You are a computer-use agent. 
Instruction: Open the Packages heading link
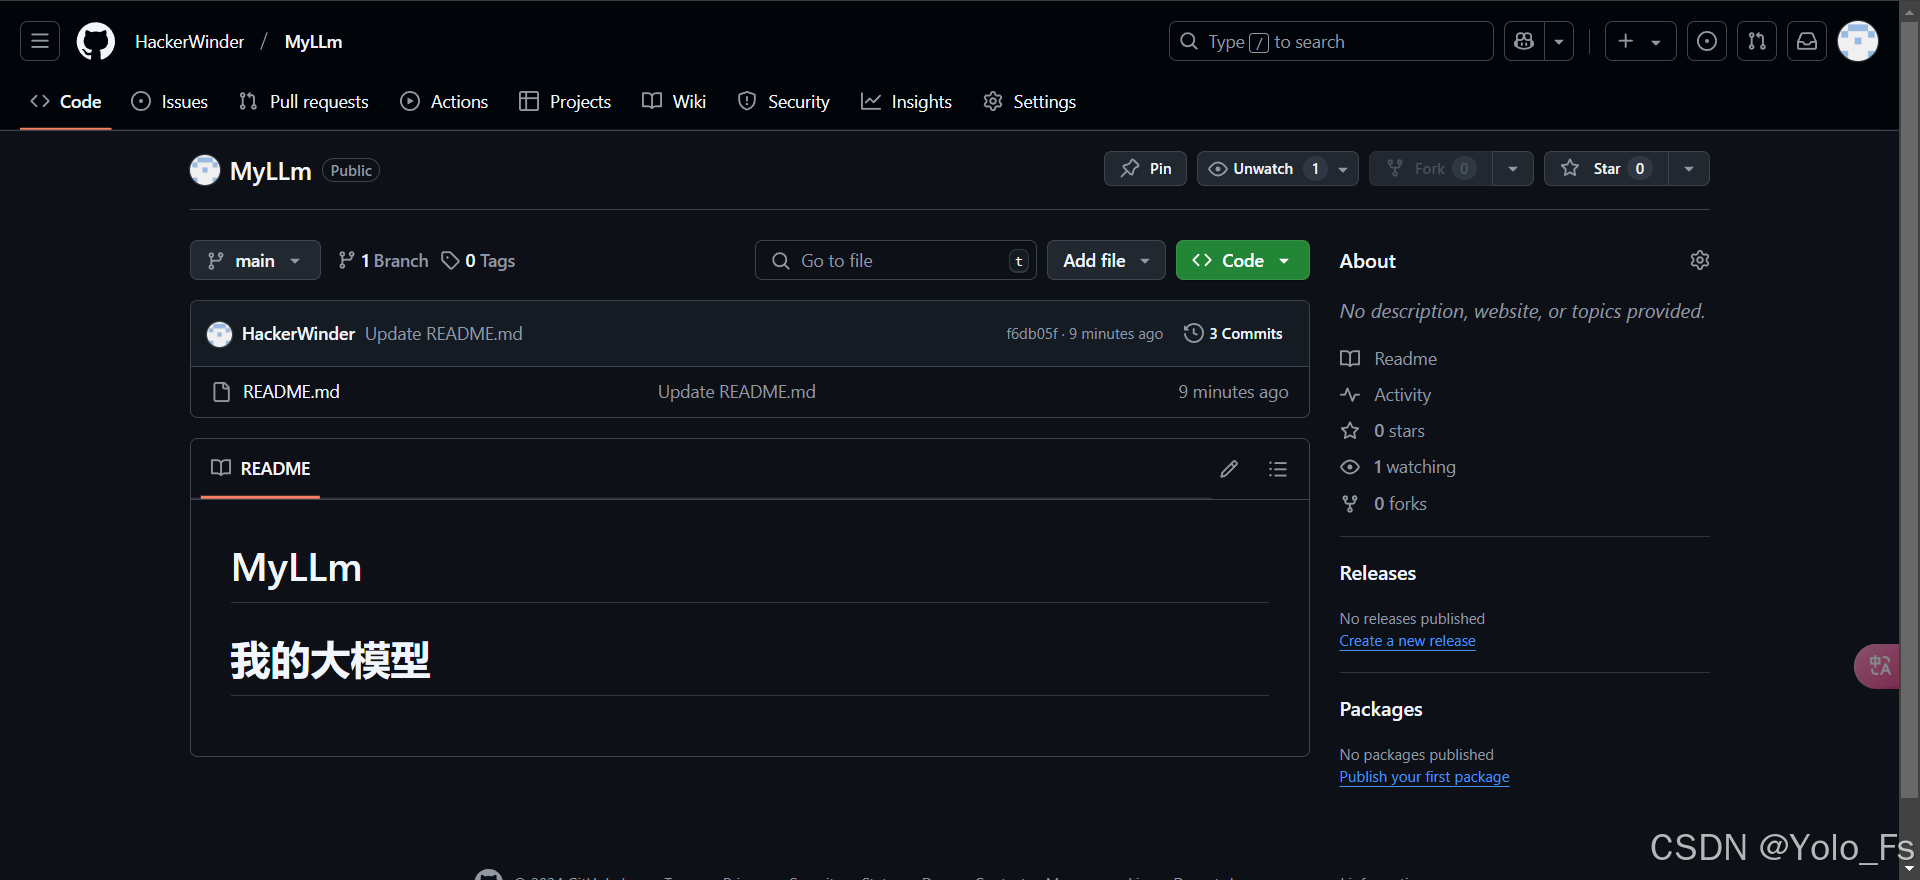tap(1381, 709)
